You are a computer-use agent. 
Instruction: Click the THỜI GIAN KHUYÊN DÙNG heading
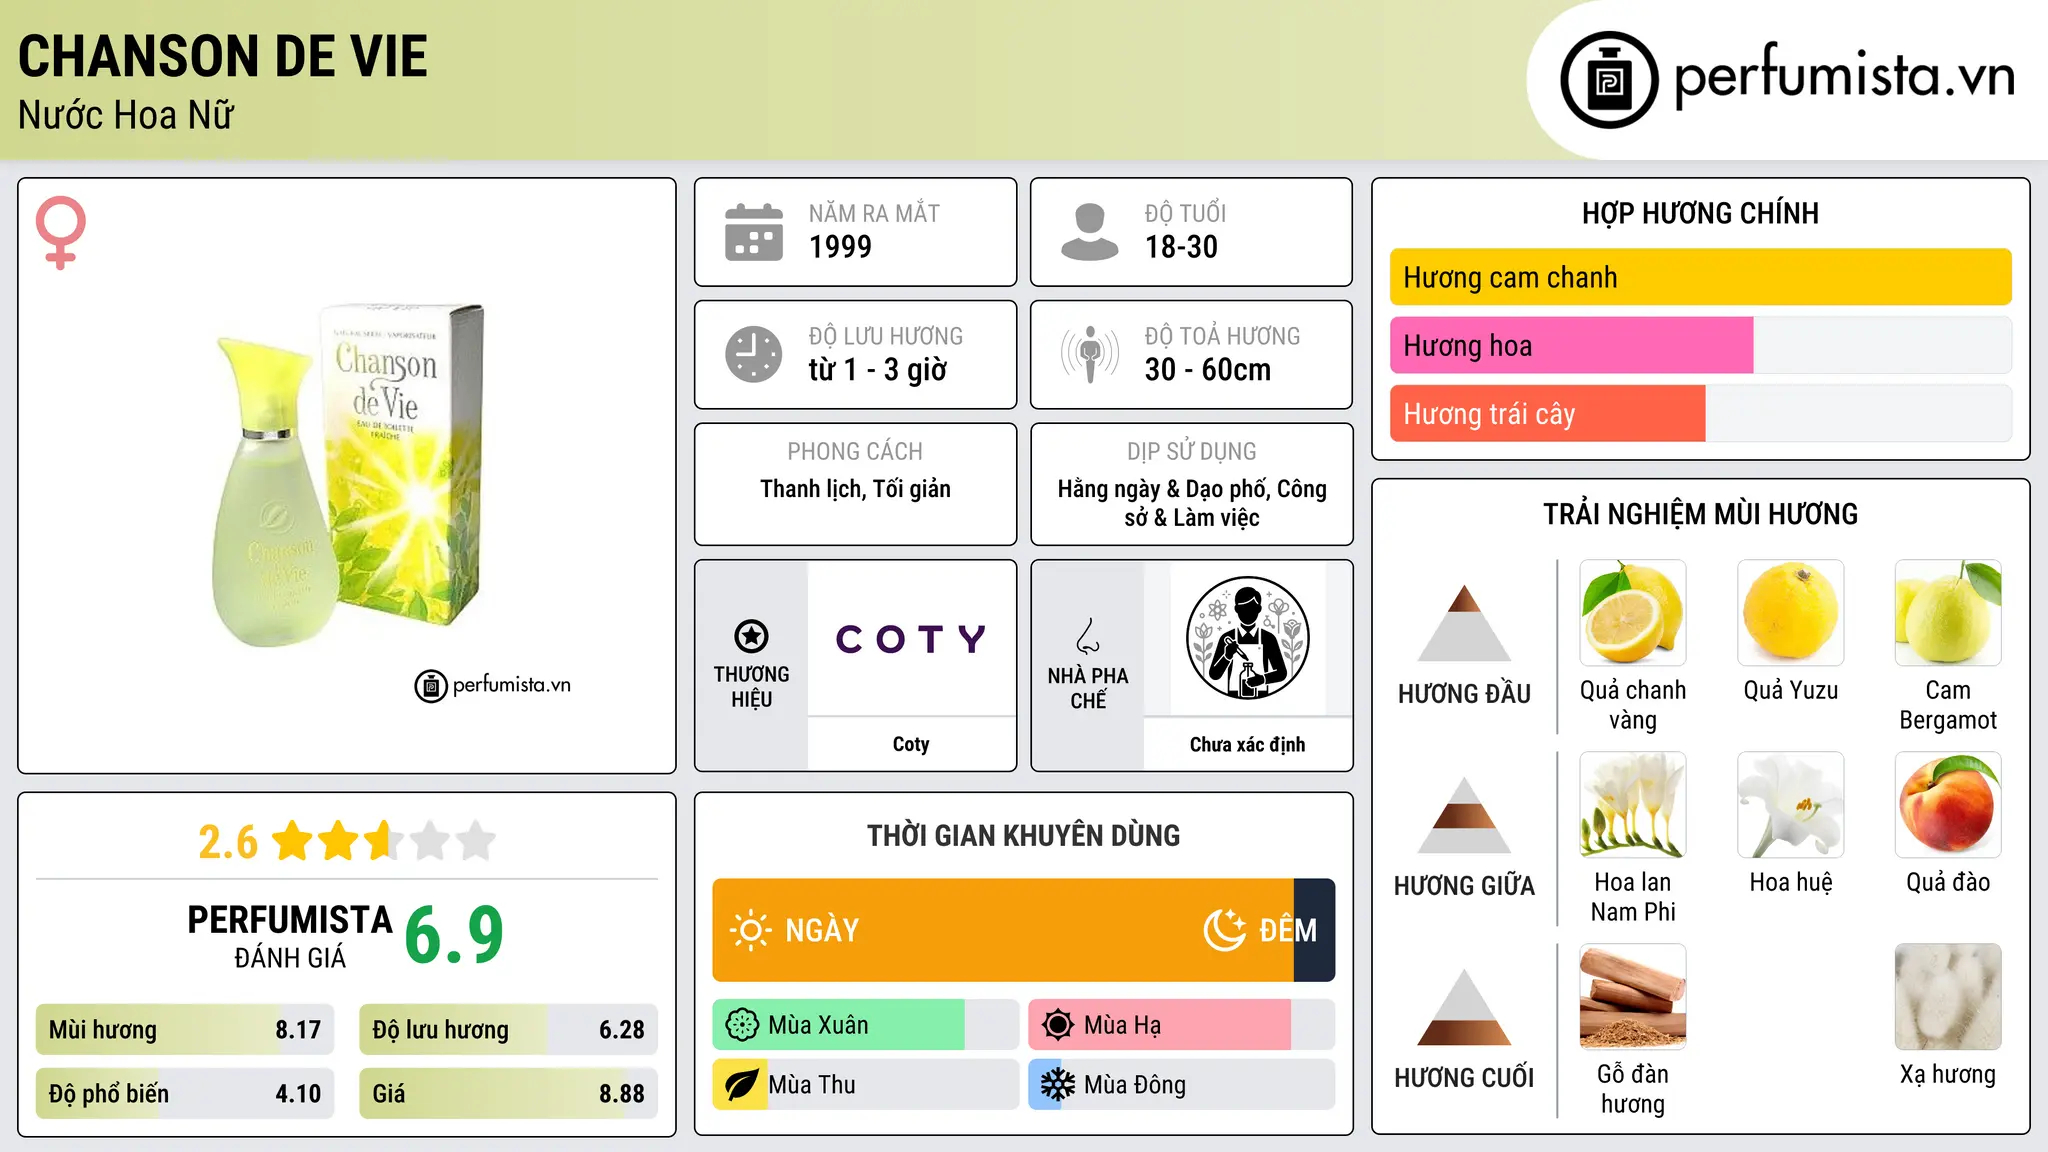(x=1024, y=835)
